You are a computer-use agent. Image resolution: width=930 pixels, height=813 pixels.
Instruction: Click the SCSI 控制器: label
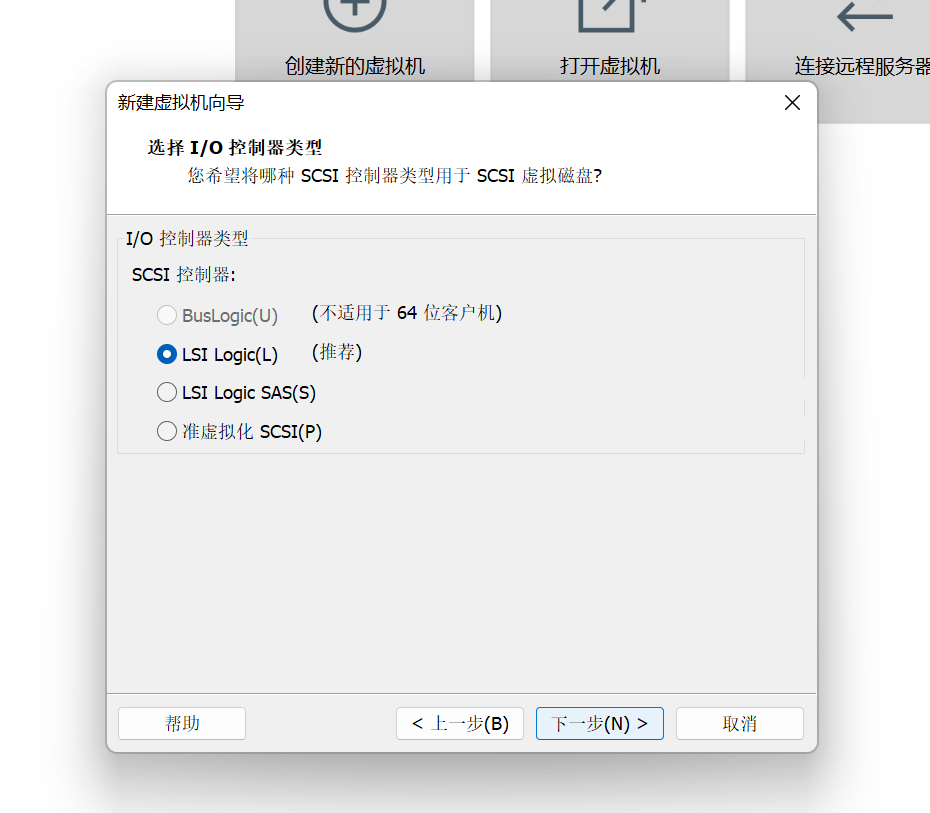coord(184,275)
